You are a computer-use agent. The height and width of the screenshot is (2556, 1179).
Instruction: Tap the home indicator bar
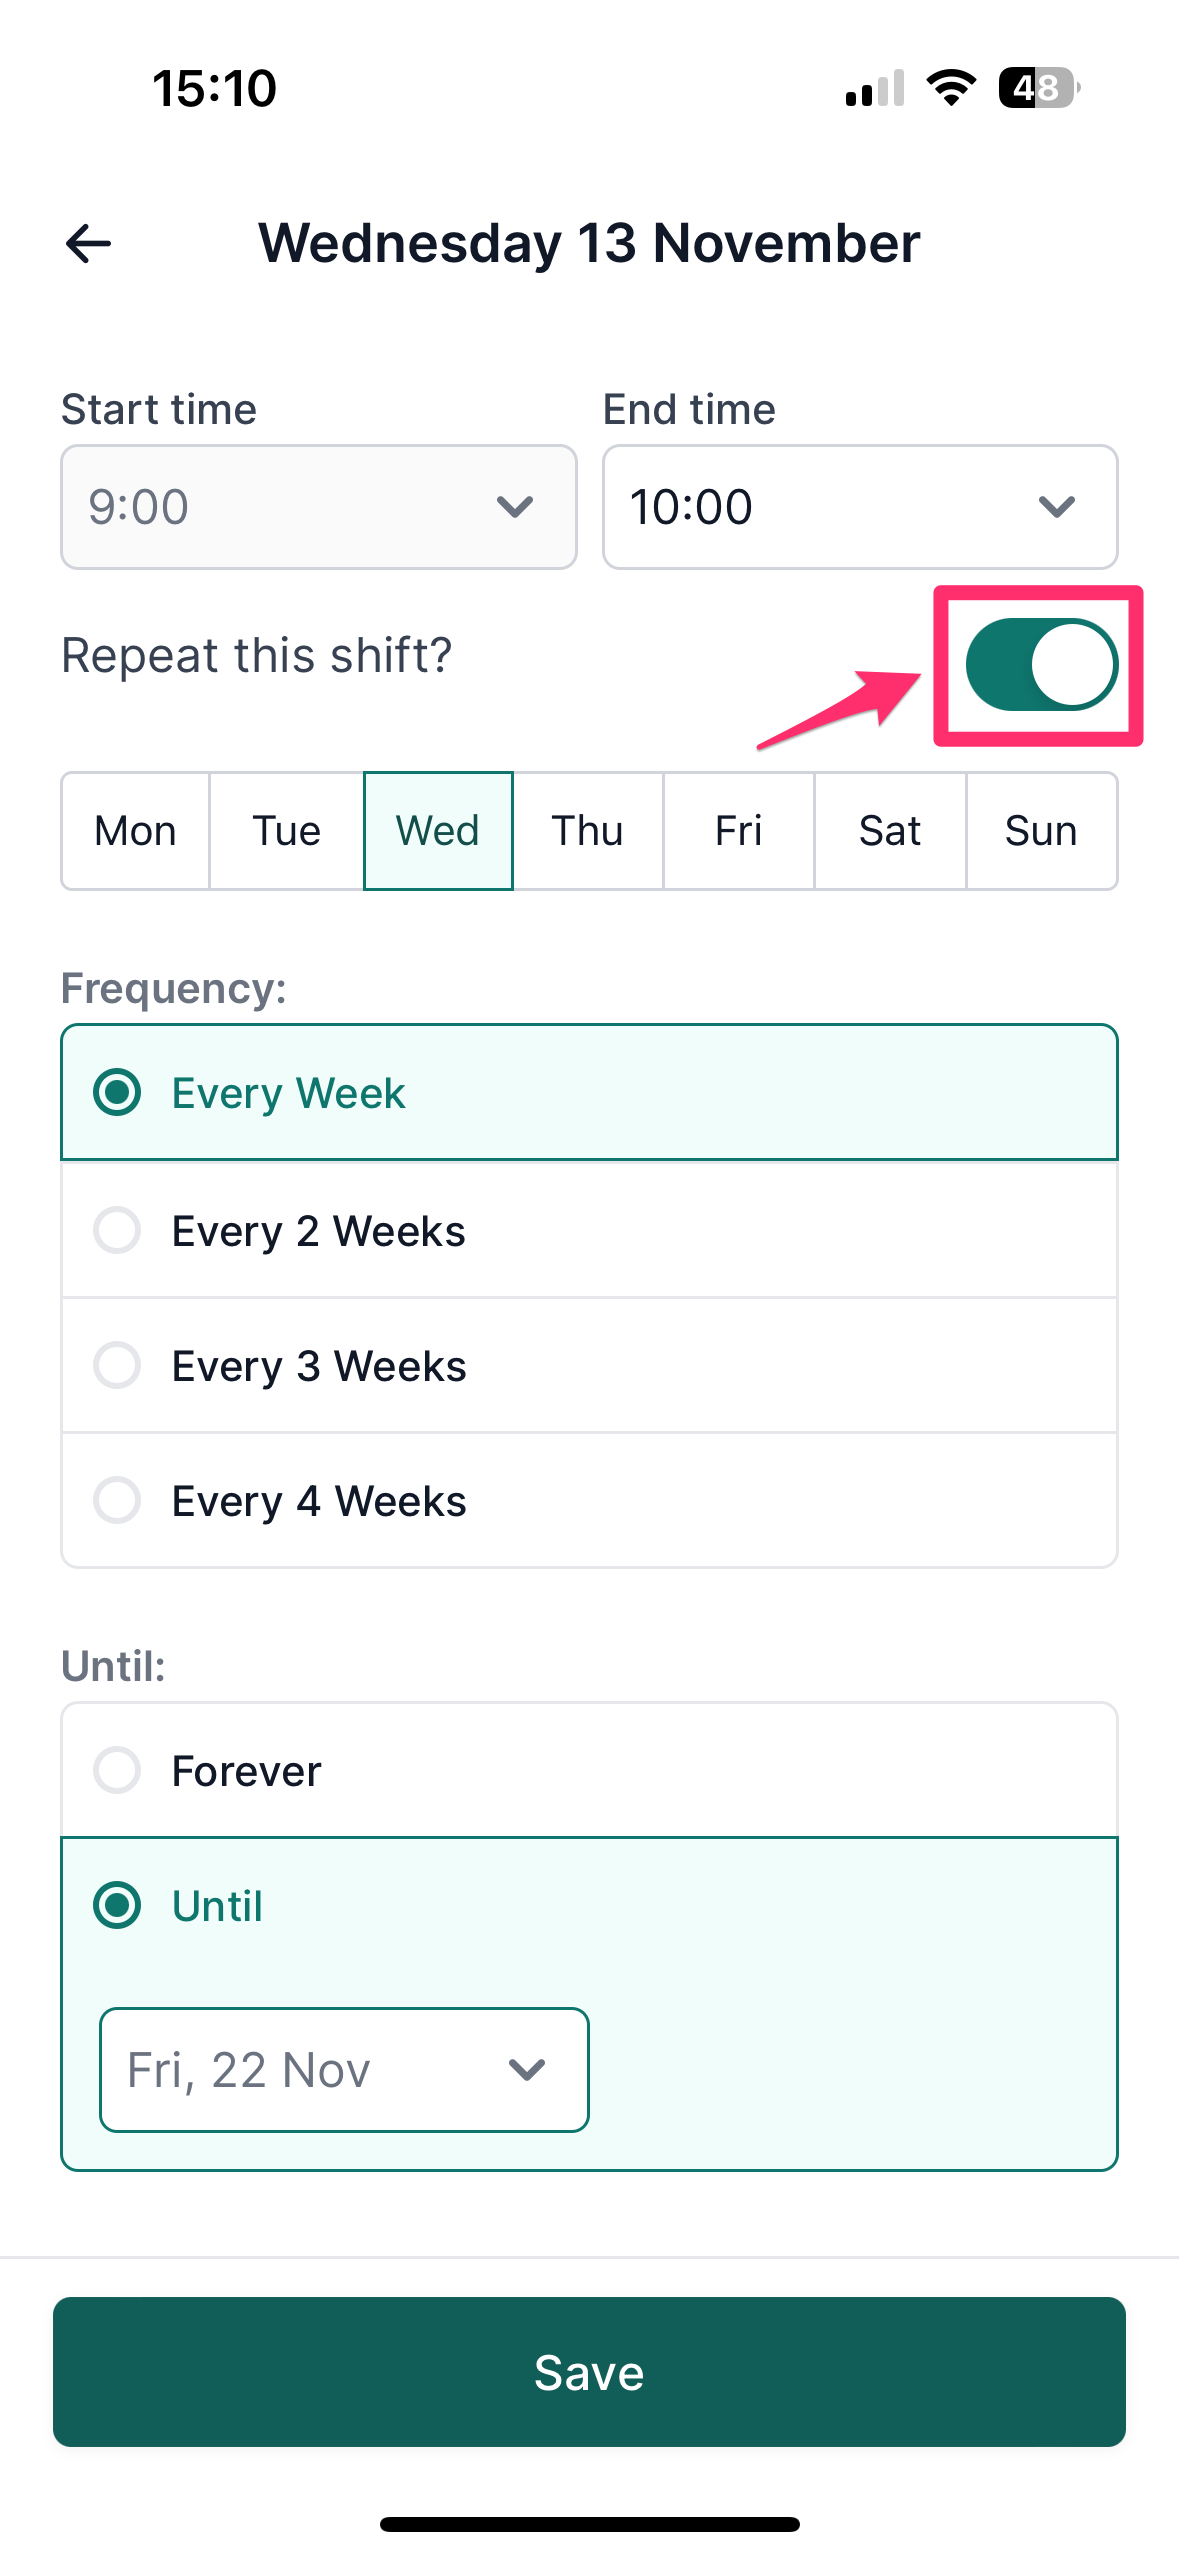[x=589, y=2524]
